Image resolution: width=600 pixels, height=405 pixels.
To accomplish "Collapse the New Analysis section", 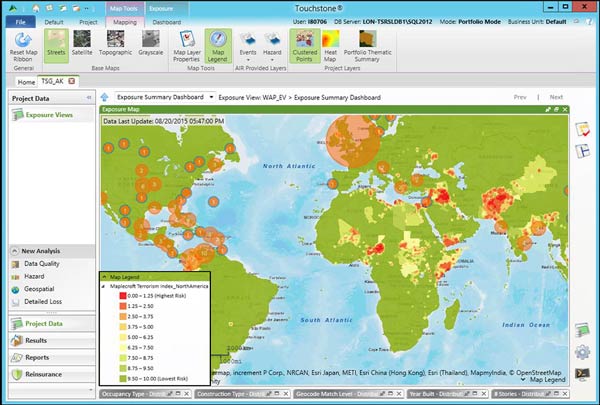I will [15, 251].
